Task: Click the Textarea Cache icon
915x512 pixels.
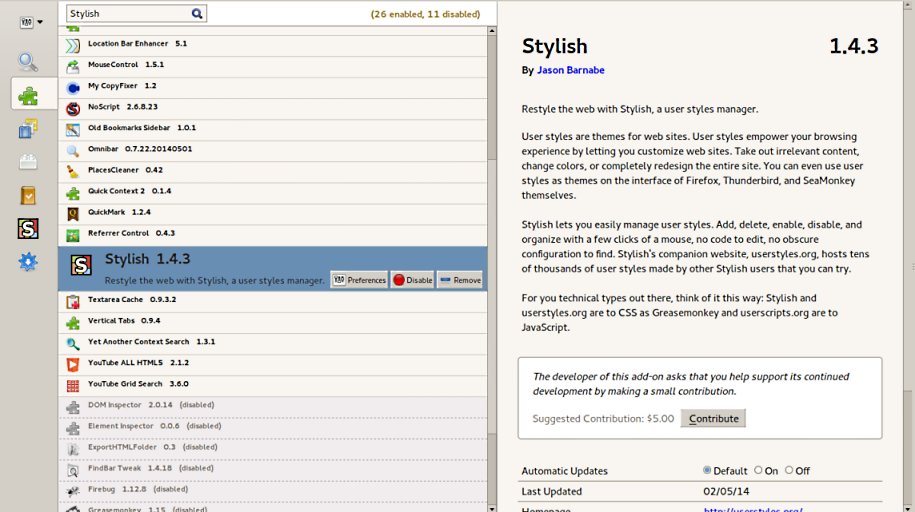Action: pyautogui.click(x=72, y=302)
